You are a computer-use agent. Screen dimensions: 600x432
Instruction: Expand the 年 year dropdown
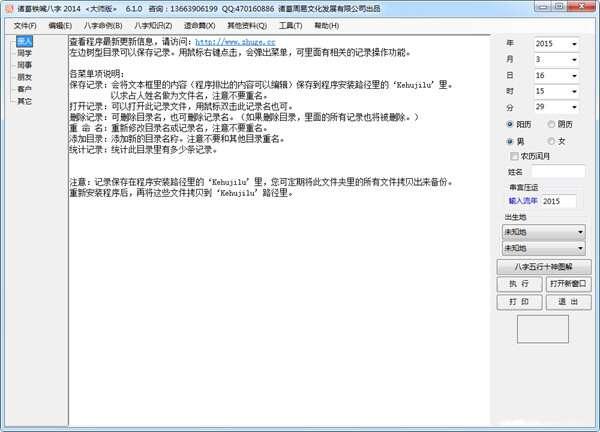pyautogui.click(x=574, y=44)
